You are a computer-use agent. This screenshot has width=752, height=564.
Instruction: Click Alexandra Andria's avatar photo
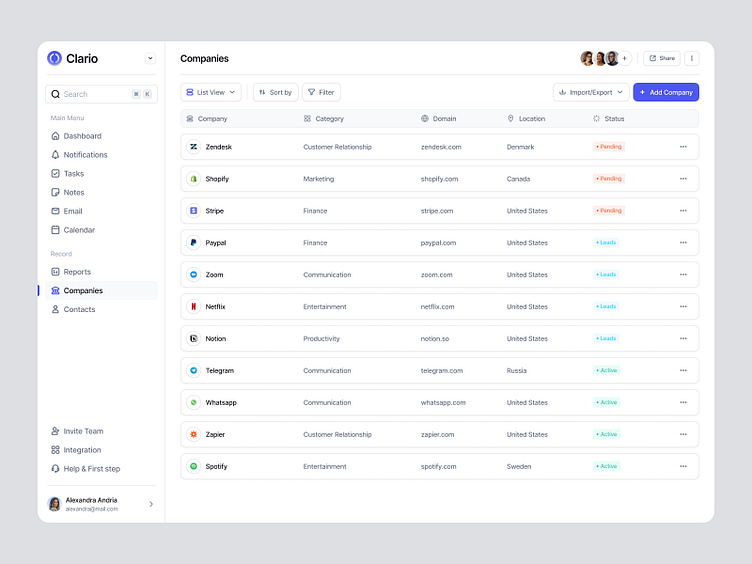(55, 504)
